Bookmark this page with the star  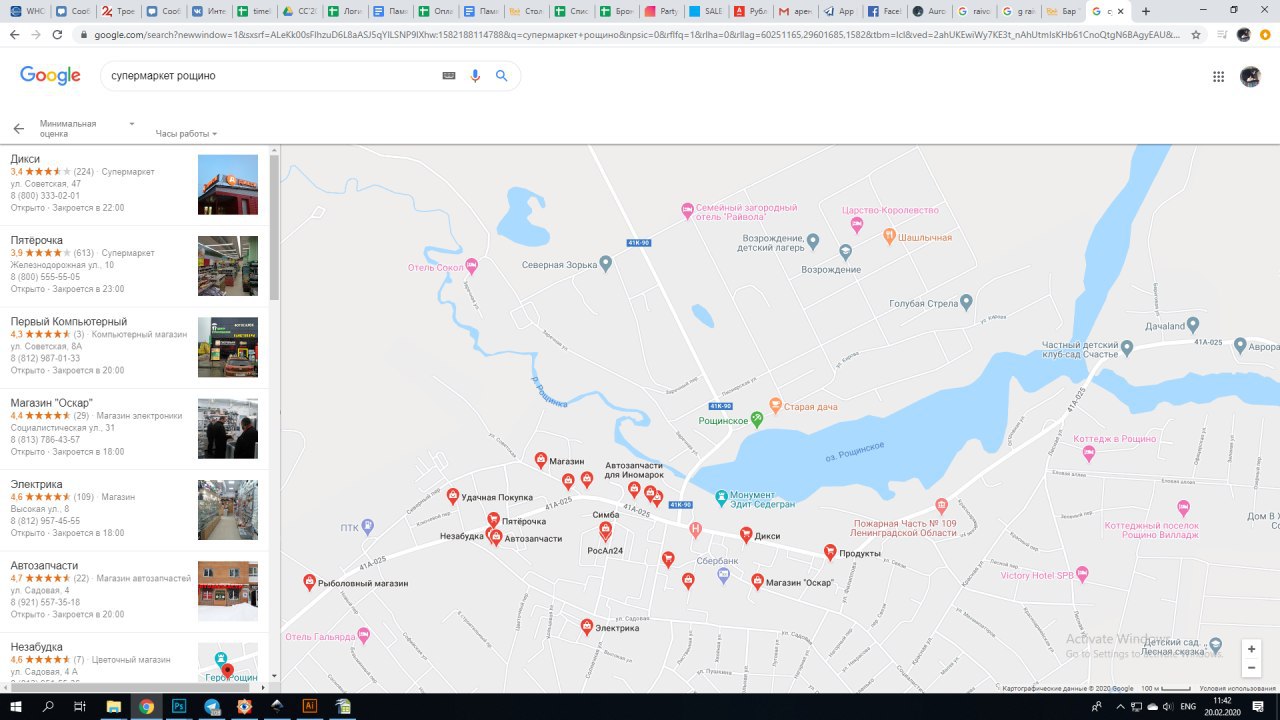[1196, 34]
